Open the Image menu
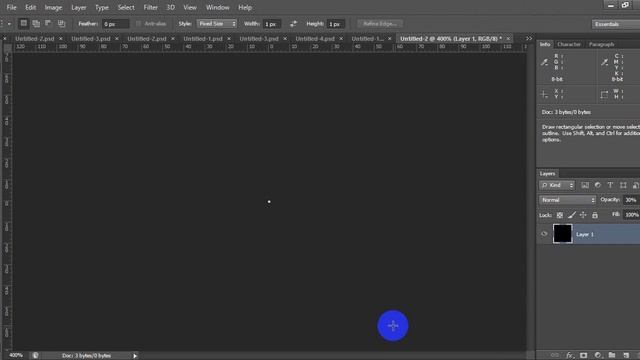The image size is (640, 360). coord(53,7)
